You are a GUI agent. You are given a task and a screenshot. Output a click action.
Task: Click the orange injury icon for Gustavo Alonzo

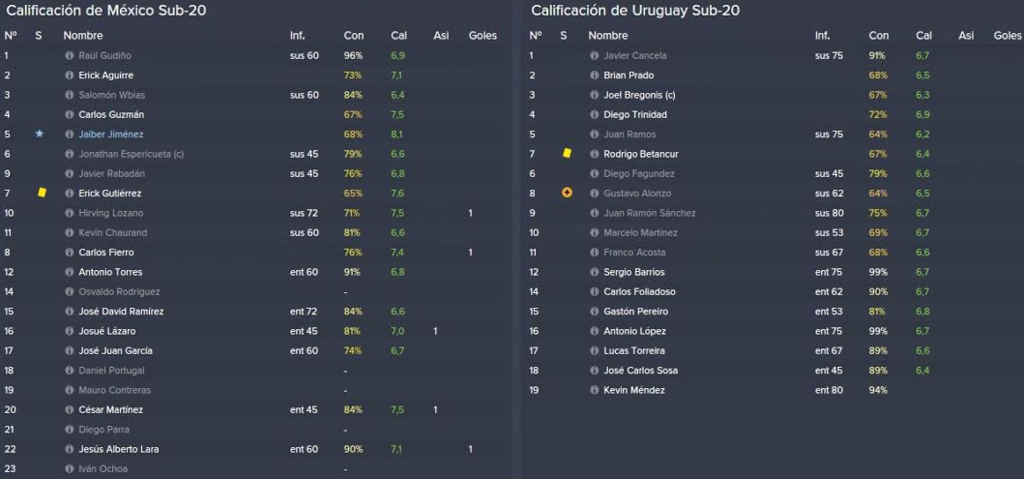click(x=567, y=193)
